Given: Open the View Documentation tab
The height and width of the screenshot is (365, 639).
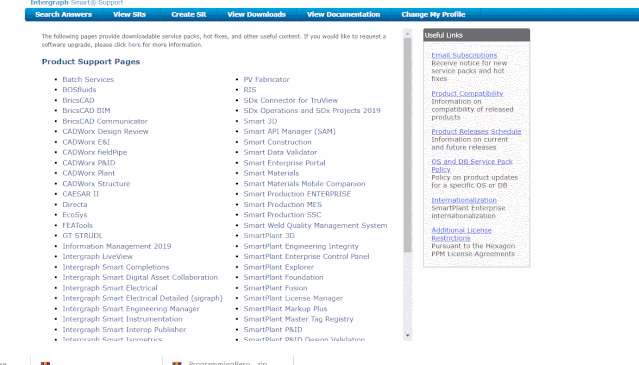Looking at the screenshot, I should (344, 15).
